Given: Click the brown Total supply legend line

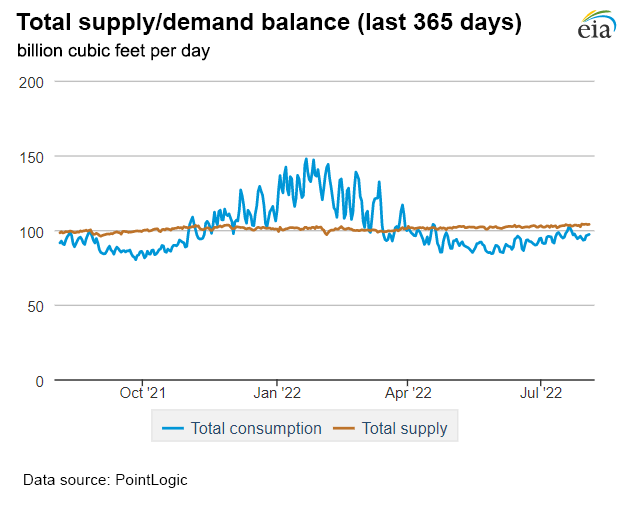Looking at the screenshot, I should pyautogui.click(x=344, y=429).
